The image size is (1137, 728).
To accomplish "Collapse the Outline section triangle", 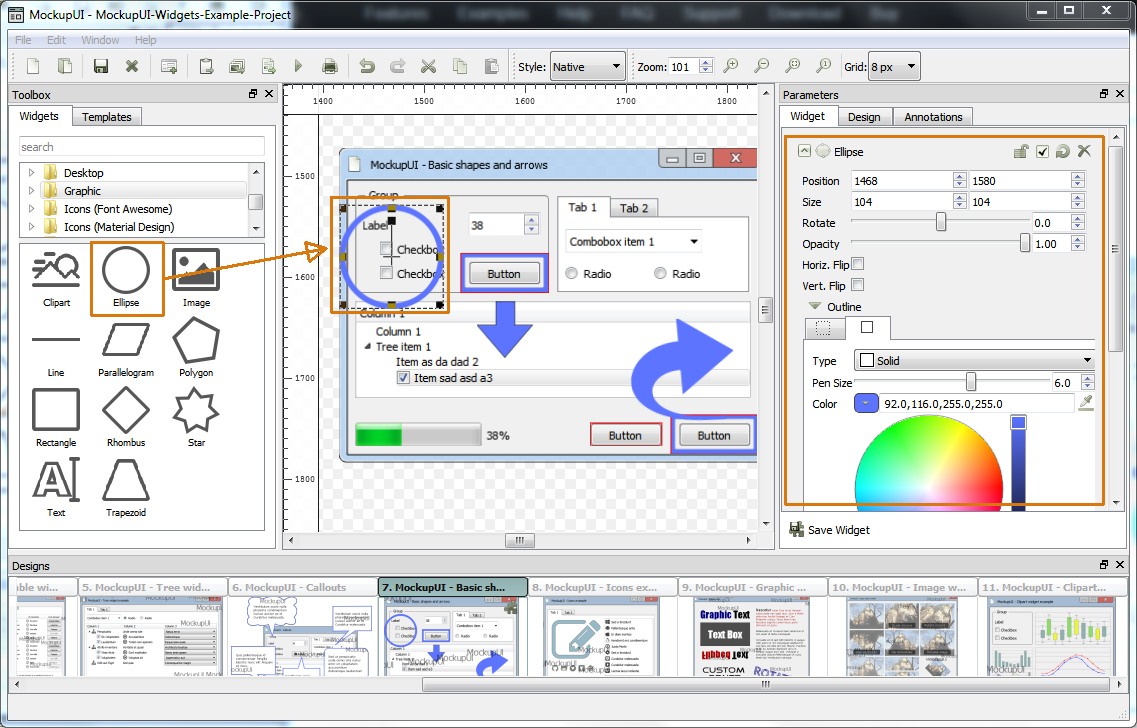I will (815, 307).
